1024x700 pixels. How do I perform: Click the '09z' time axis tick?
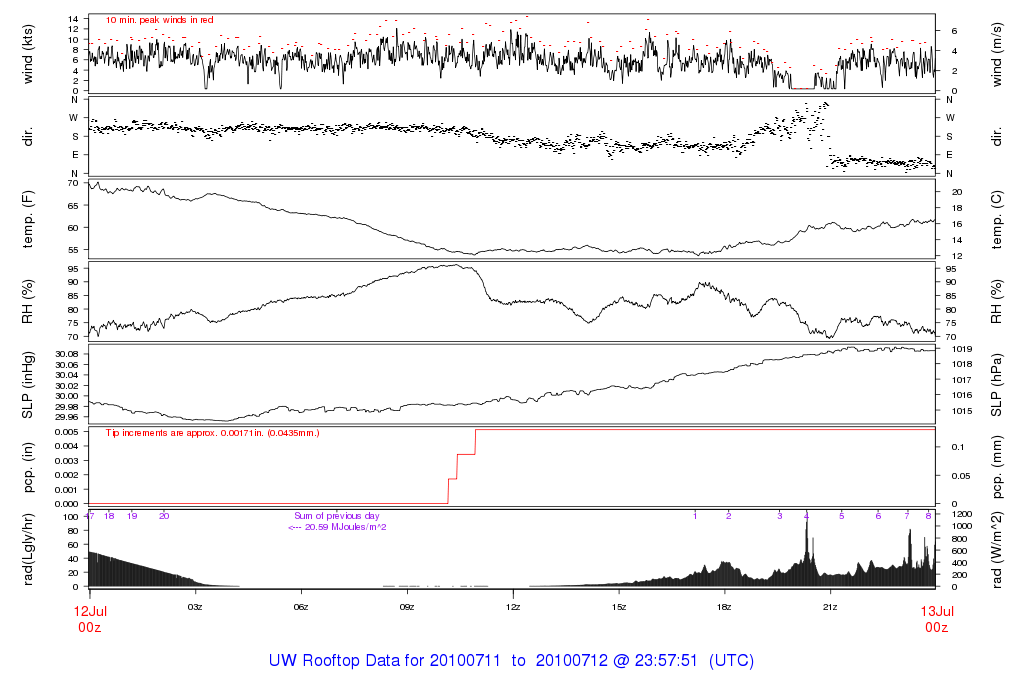click(x=406, y=607)
